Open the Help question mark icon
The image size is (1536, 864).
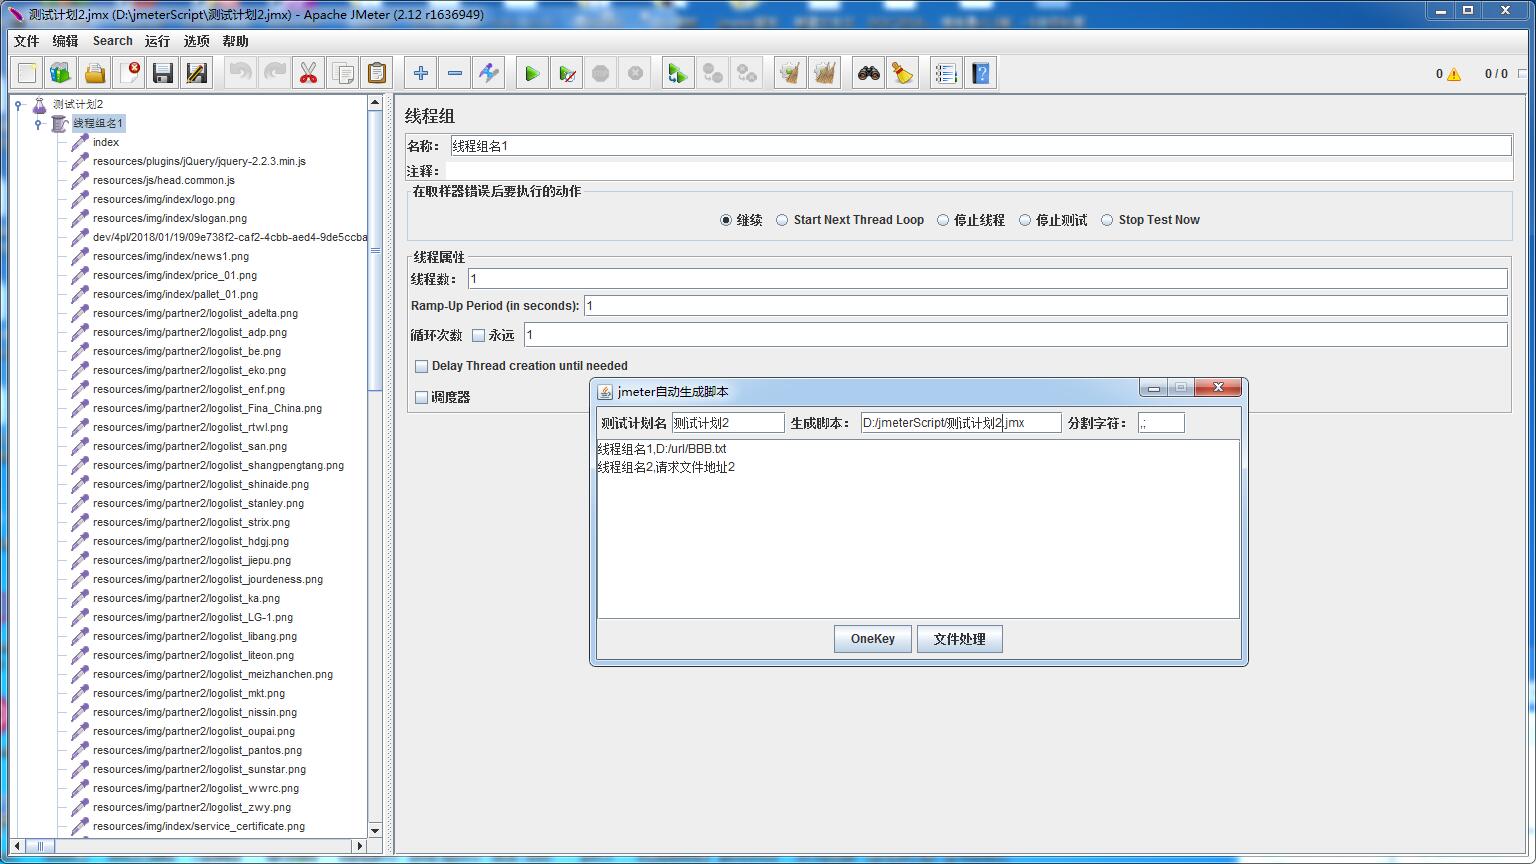980,73
